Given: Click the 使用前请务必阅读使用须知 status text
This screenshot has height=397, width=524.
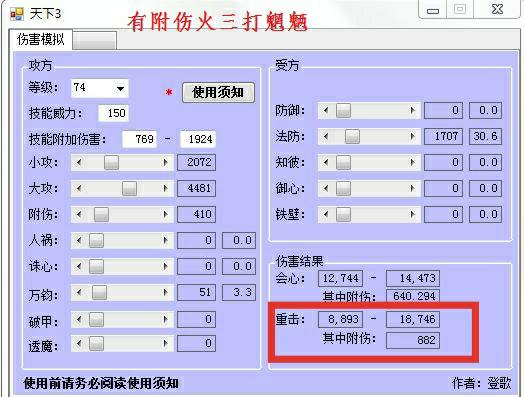Looking at the screenshot, I should [101, 383].
